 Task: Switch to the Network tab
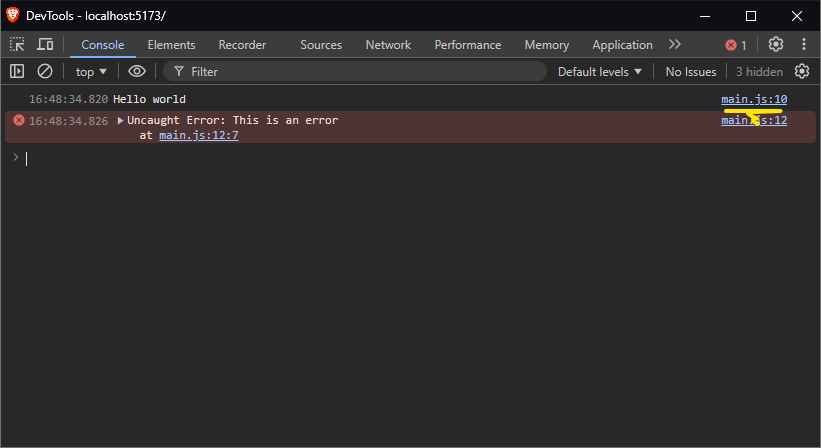click(x=388, y=45)
